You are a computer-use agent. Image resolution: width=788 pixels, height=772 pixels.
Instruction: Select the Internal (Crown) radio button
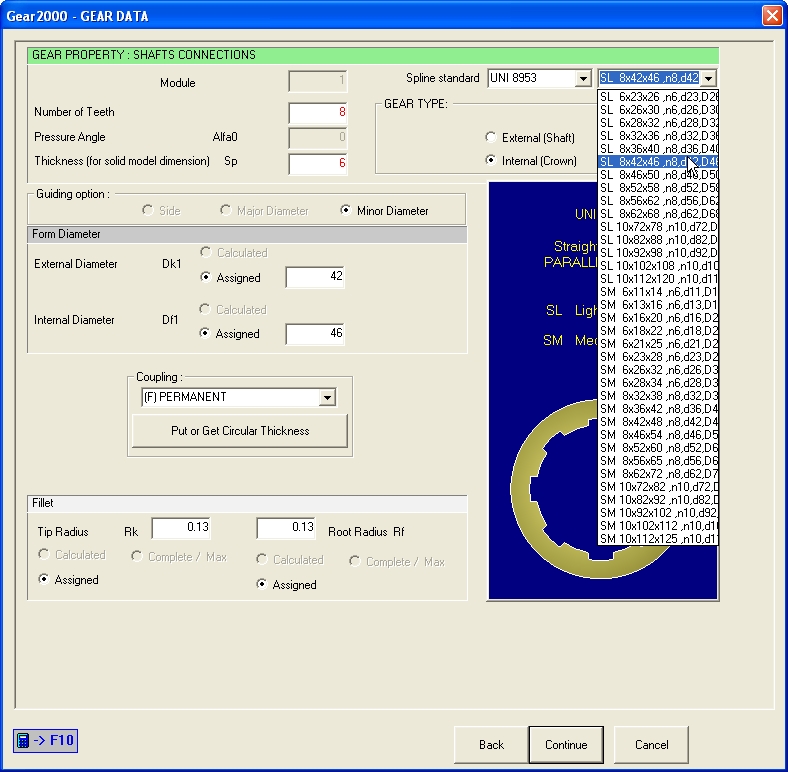click(531, 161)
